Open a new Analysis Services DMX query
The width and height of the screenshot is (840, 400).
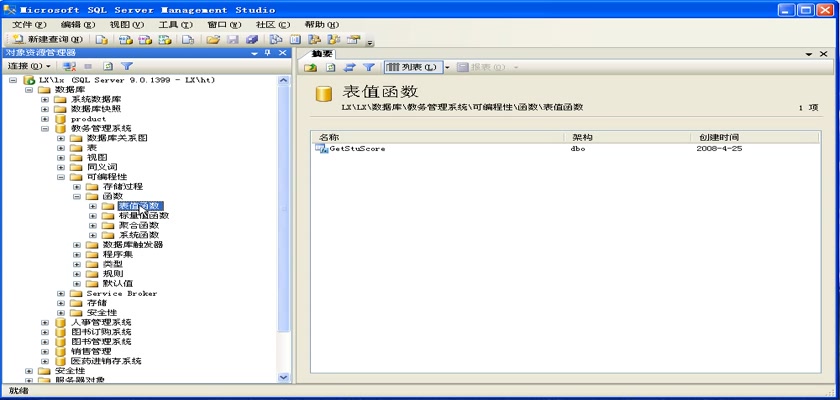pos(145,40)
